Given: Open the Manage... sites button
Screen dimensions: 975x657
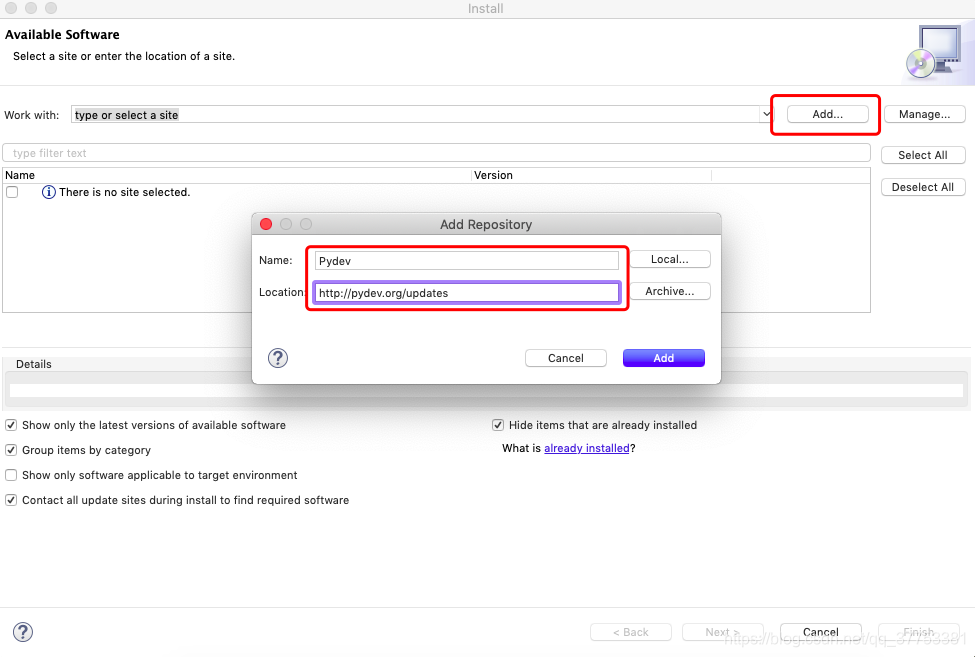Looking at the screenshot, I should [x=925, y=114].
